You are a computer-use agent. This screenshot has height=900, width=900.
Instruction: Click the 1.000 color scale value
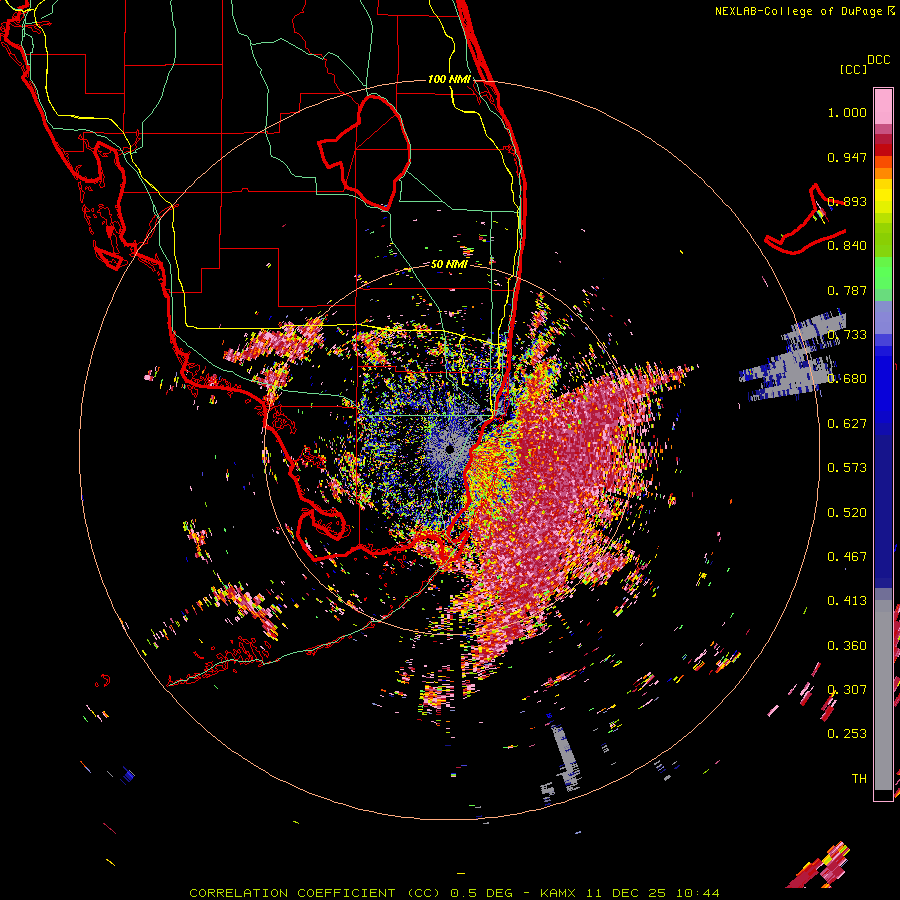(847, 112)
